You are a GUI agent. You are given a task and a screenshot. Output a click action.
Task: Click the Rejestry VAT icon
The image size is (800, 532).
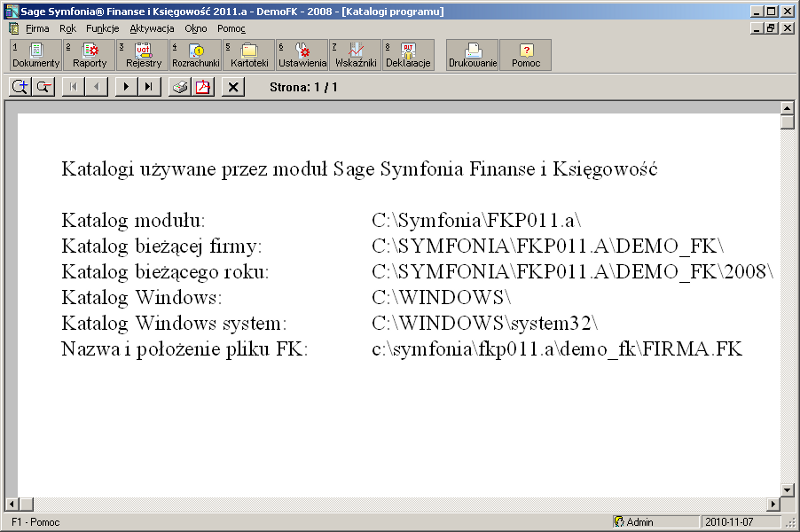point(143,55)
